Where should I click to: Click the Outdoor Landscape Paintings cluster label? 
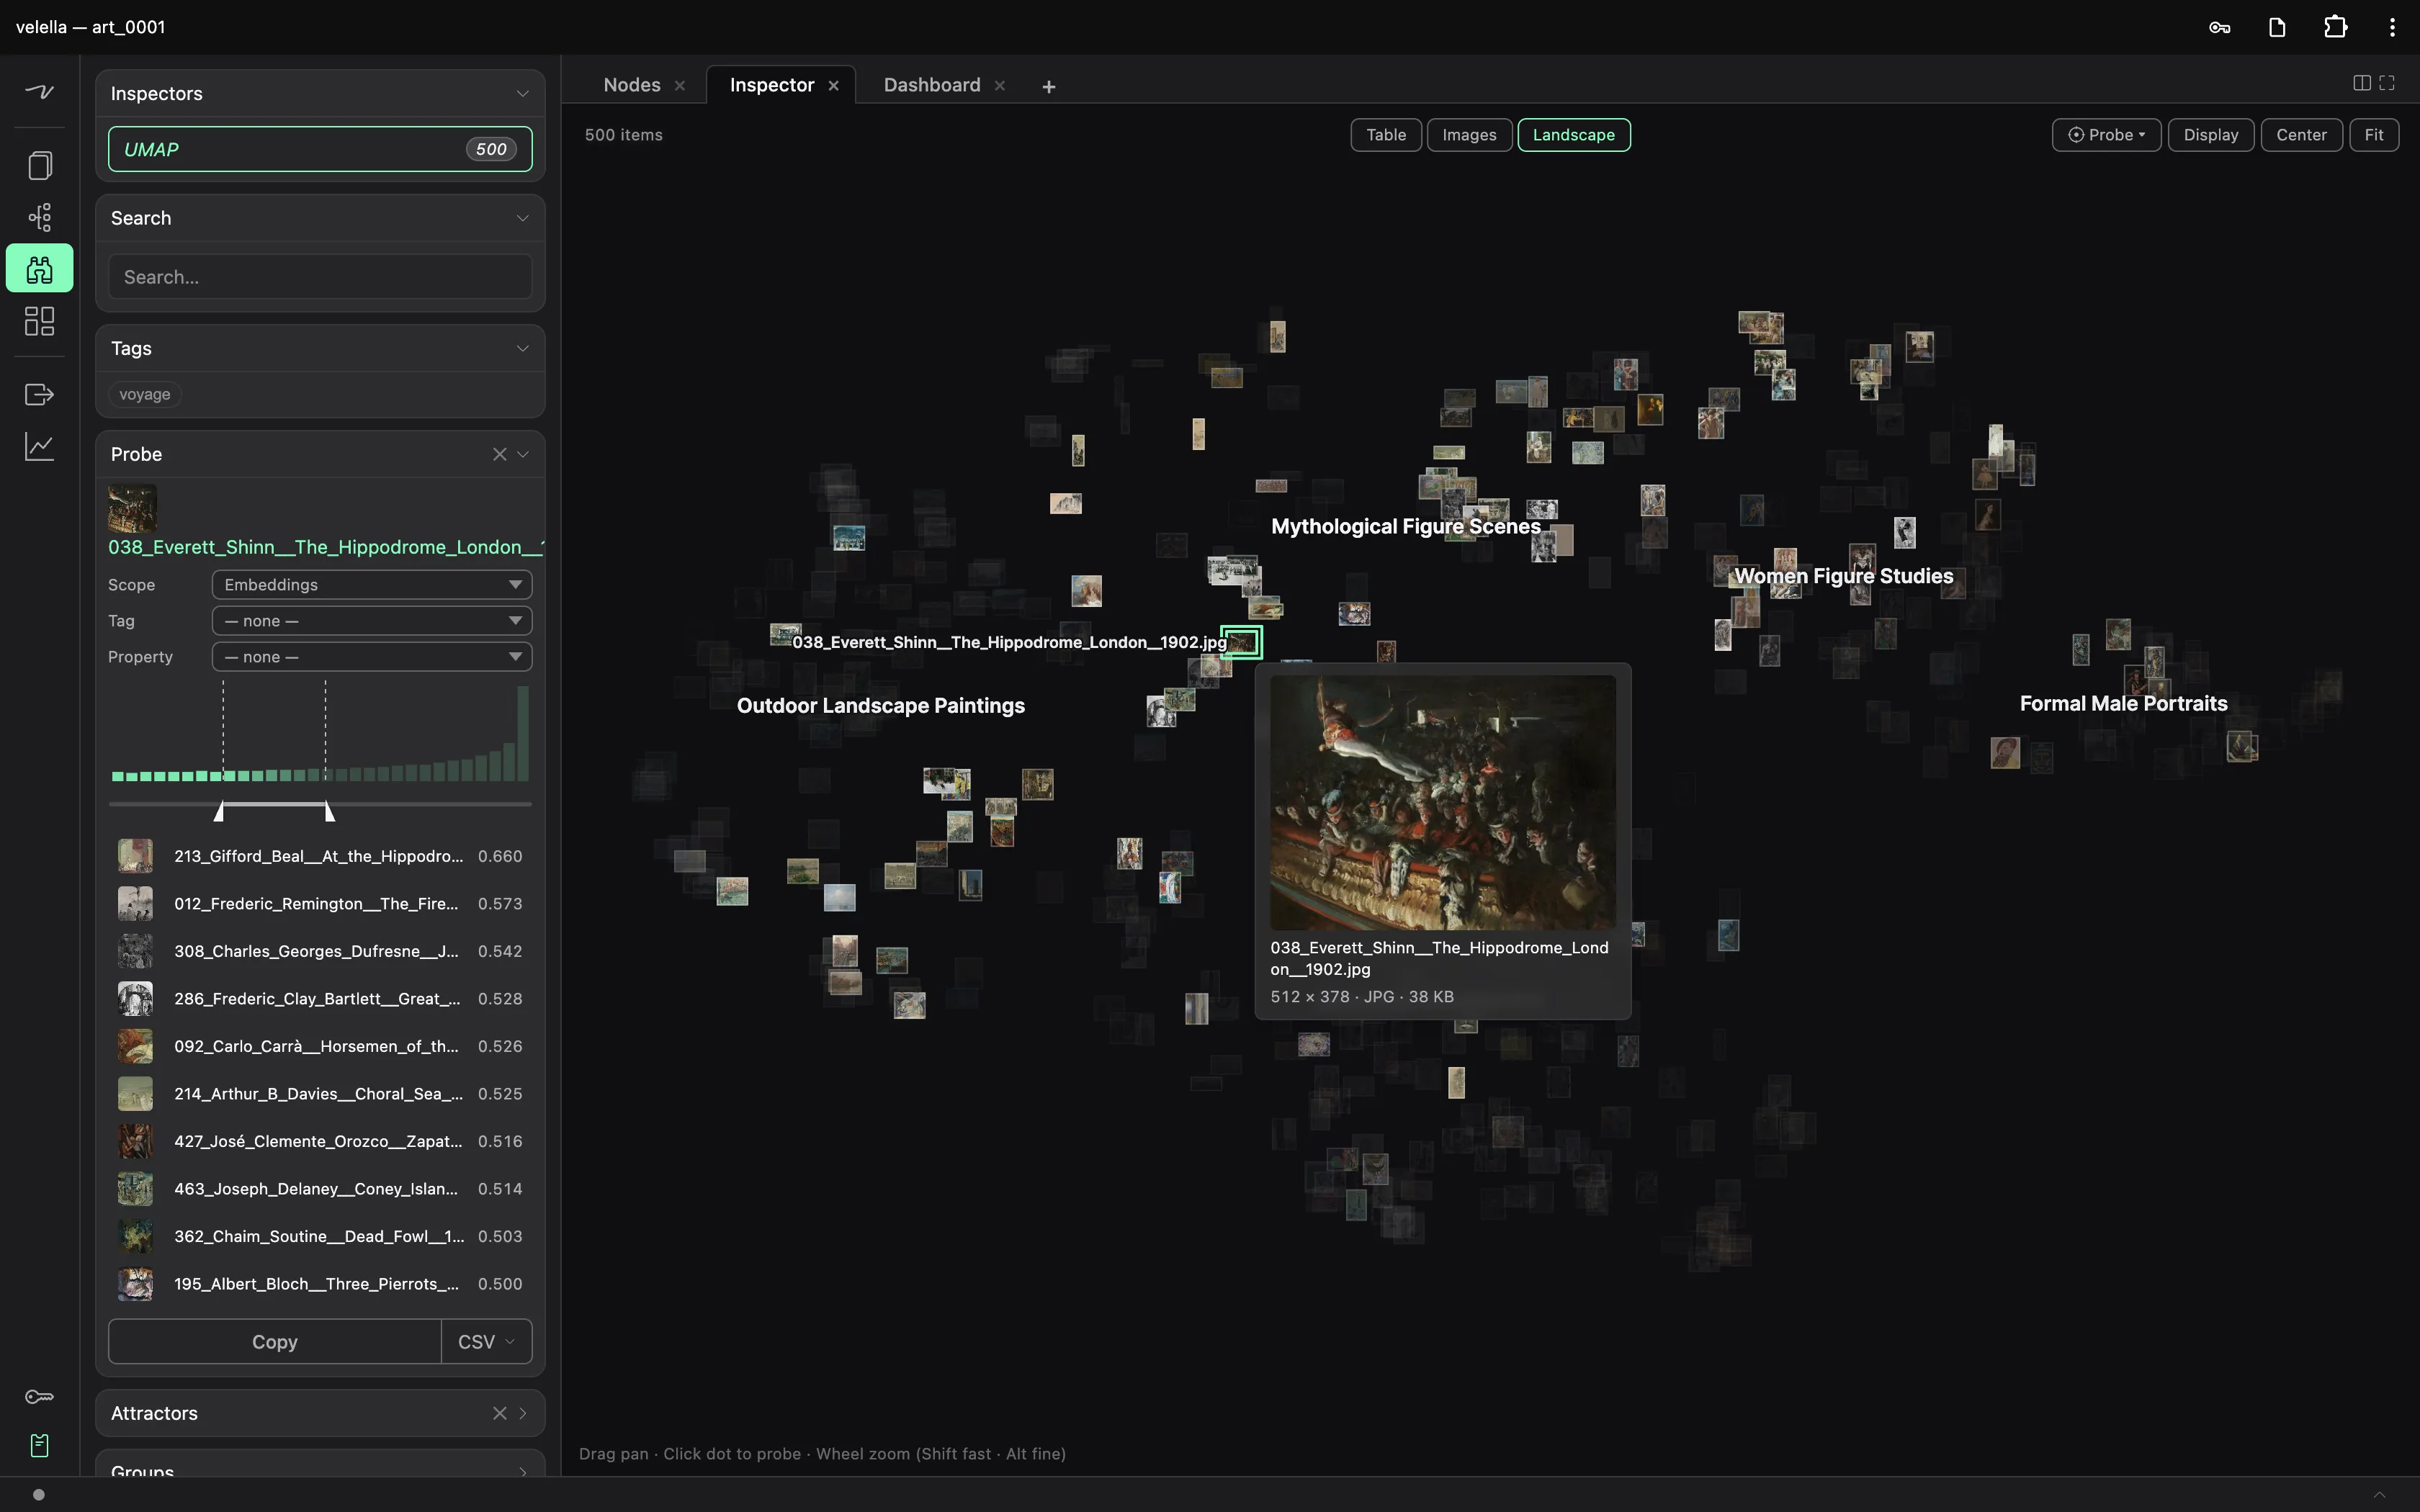click(881, 706)
